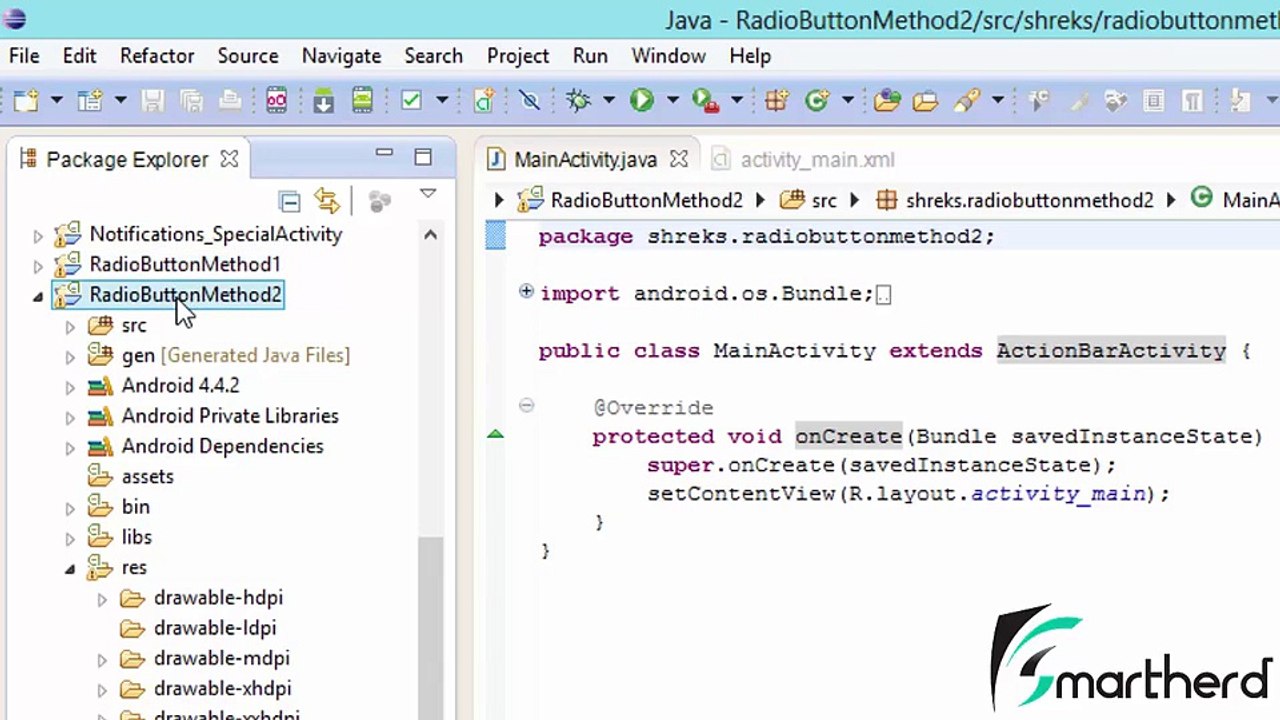The height and width of the screenshot is (720, 1280).
Task: Open the Android SDK Manager icon
Action: 323,100
